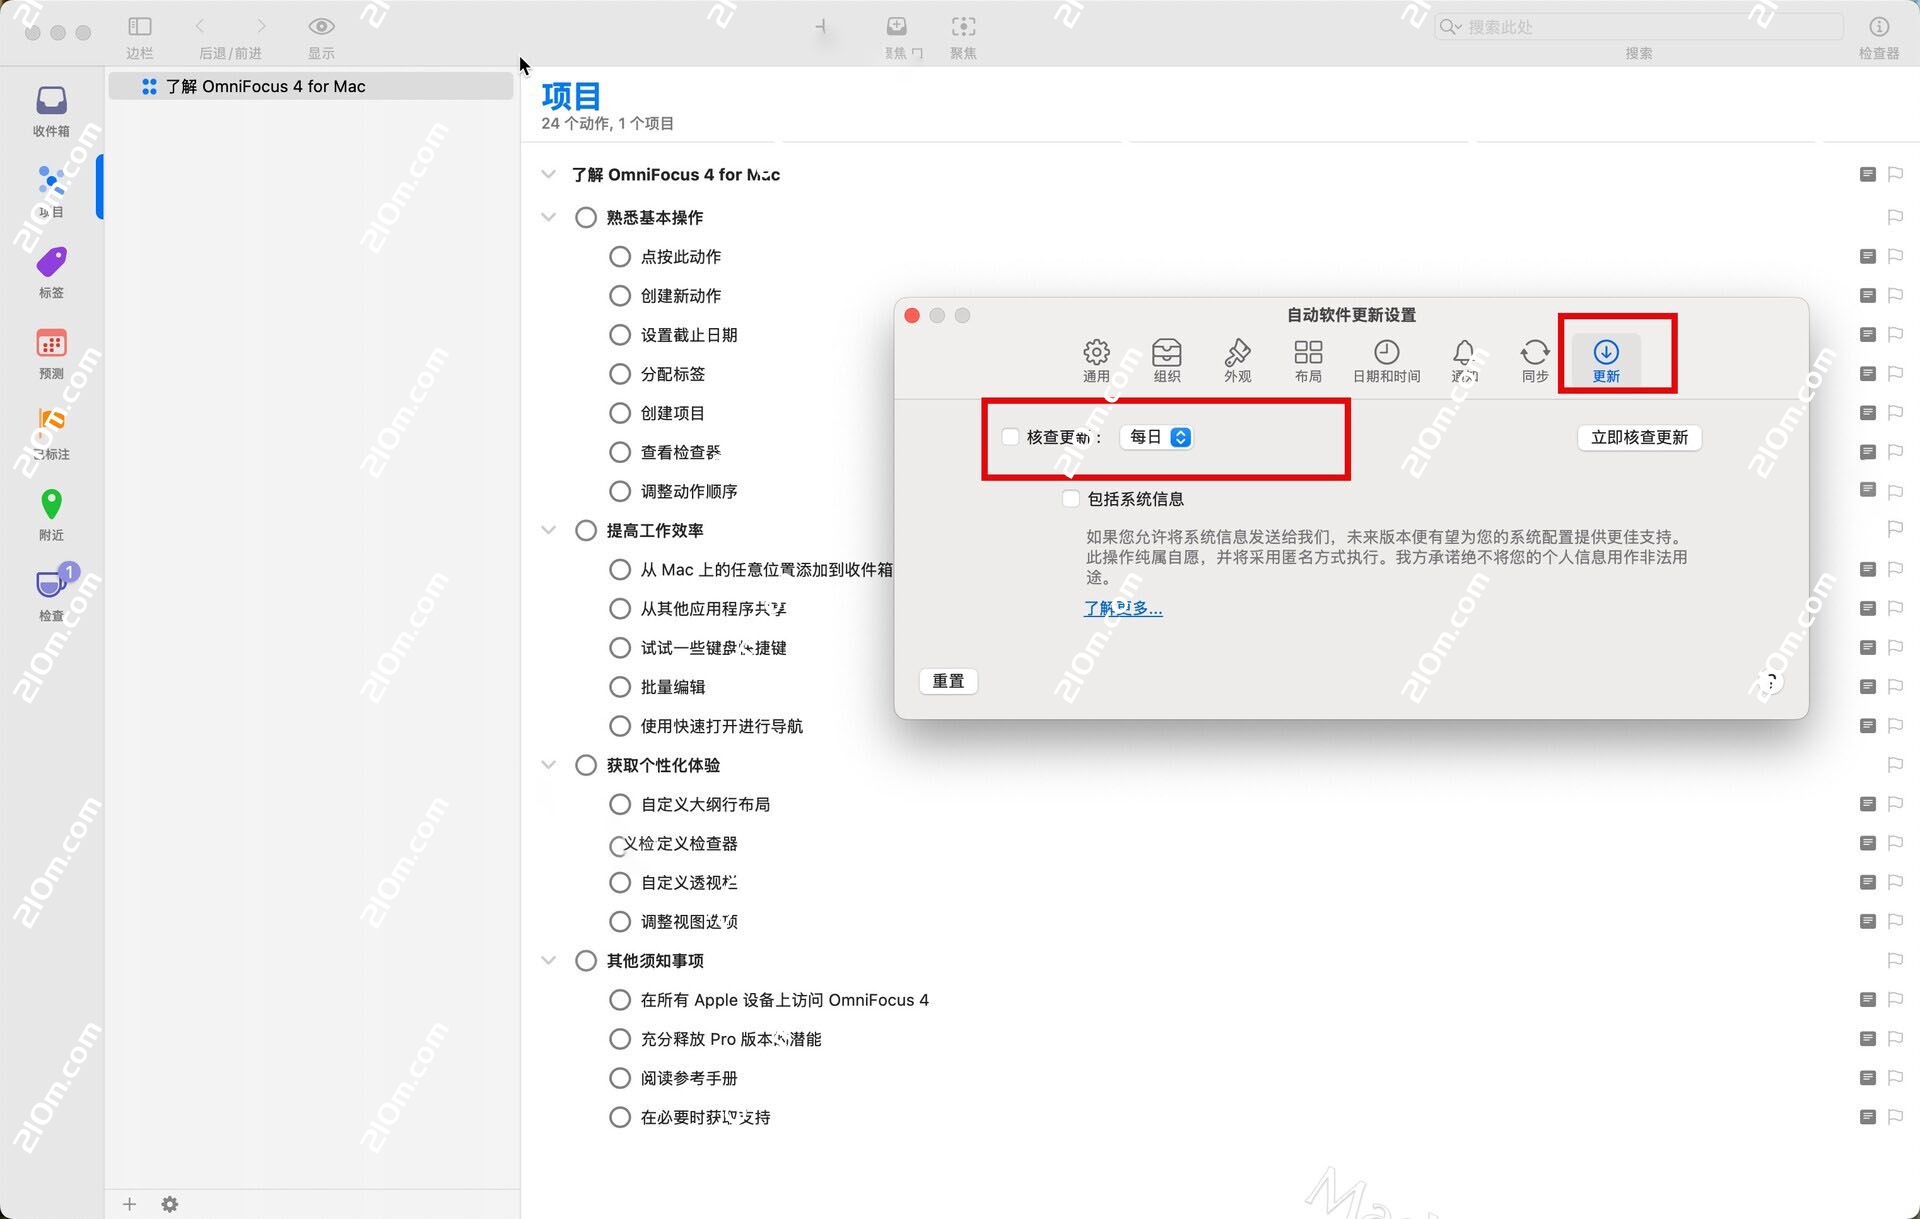The image size is (1920, 1219).
Task: Mark 点按此动作 task as complete
Action: coord(620,256)
